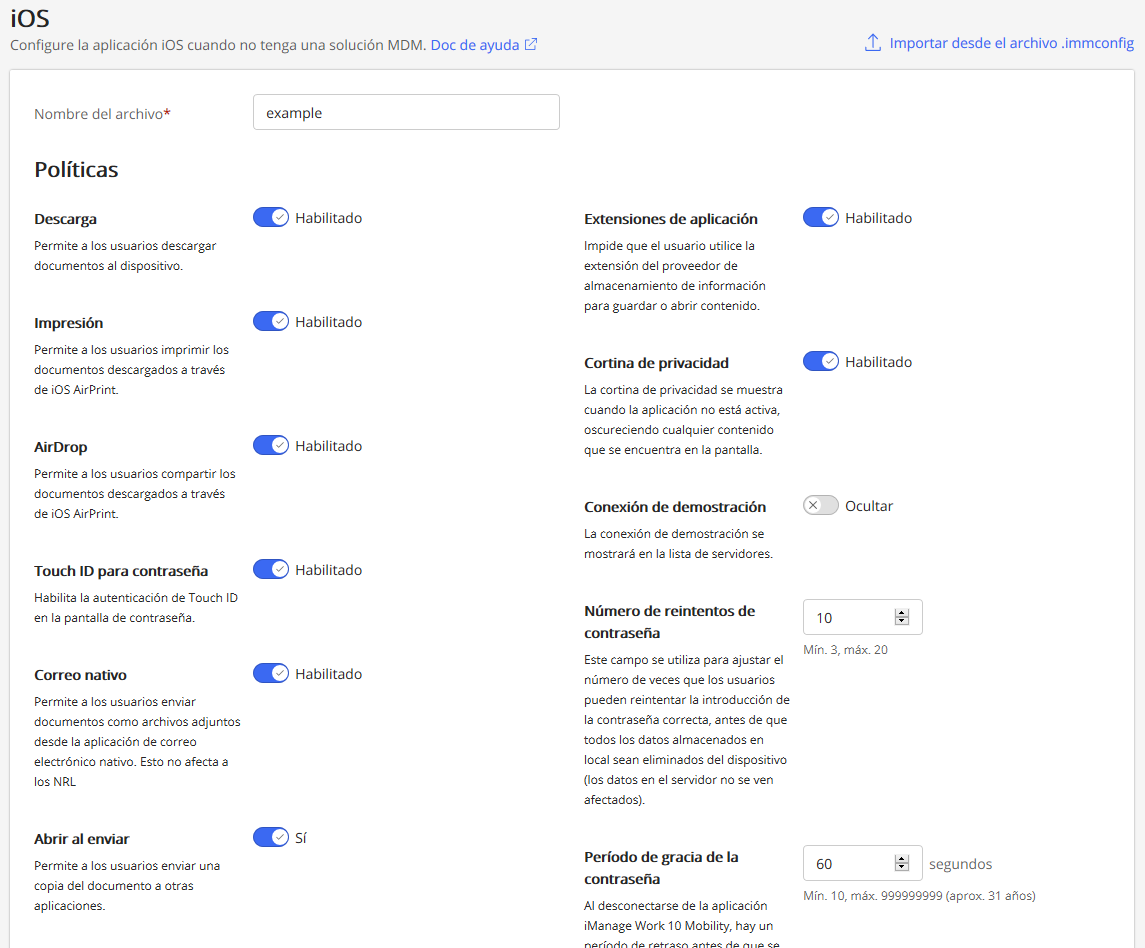Toggle the Abrir al enviar switch
Screen dimensions: 1145x948
tap(271, 837)
